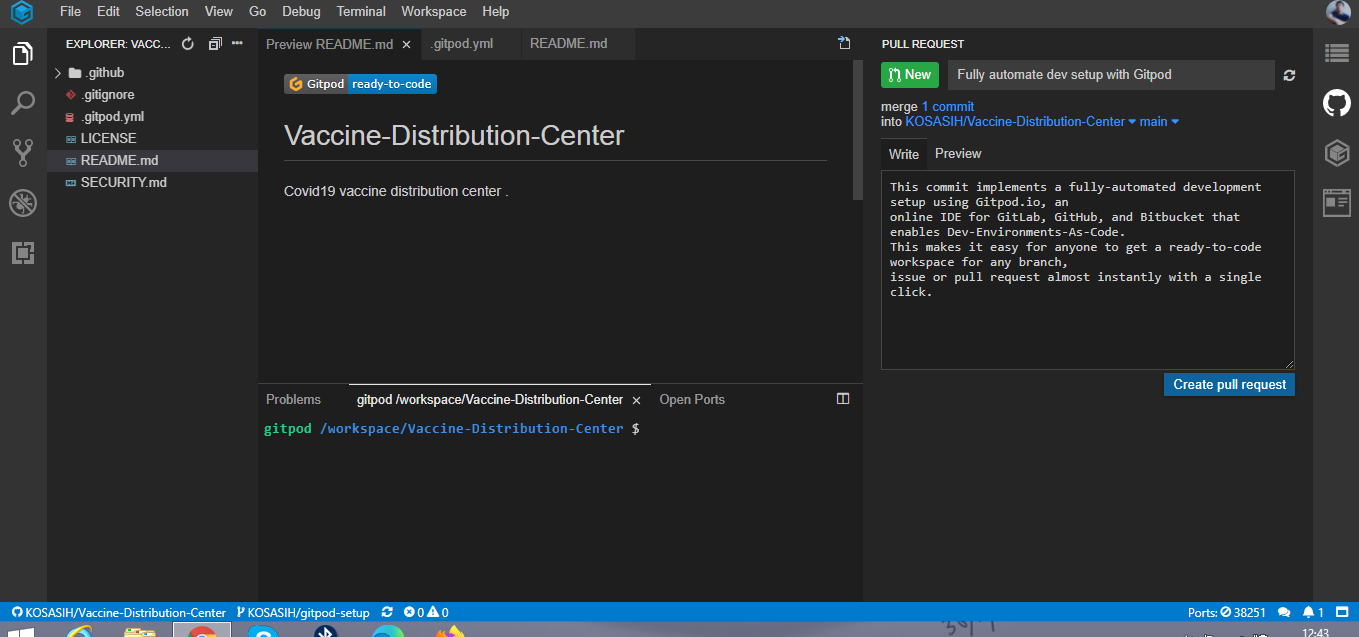Open the File menu

(70, 12)
